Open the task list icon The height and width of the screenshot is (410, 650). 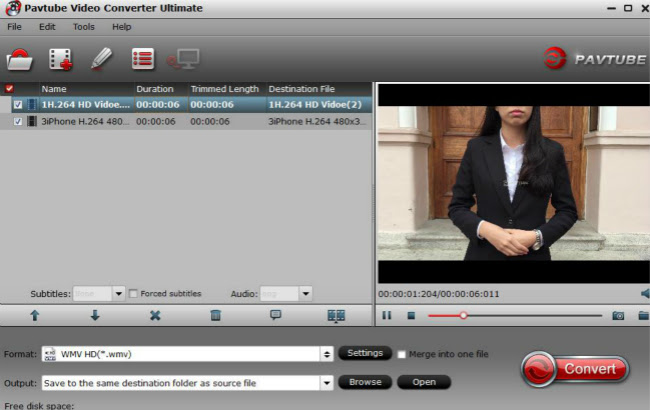tap(143, 59)
